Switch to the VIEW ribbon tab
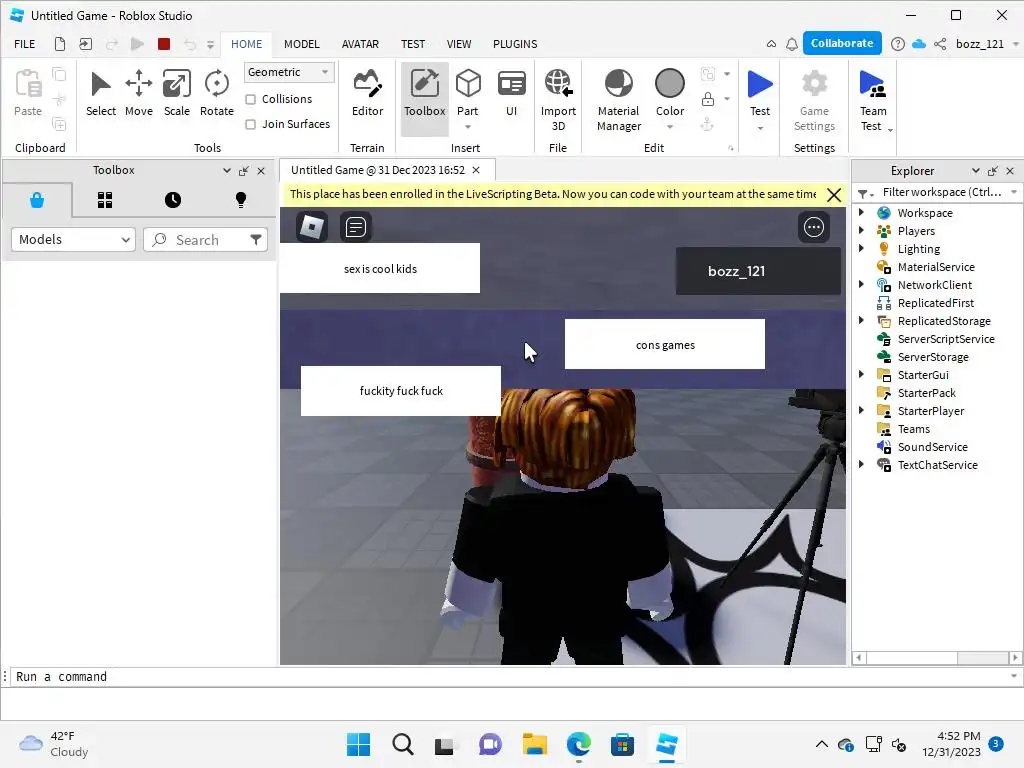Image resolution: width=1024 pixels, height=768 pixels. [458, 44]
